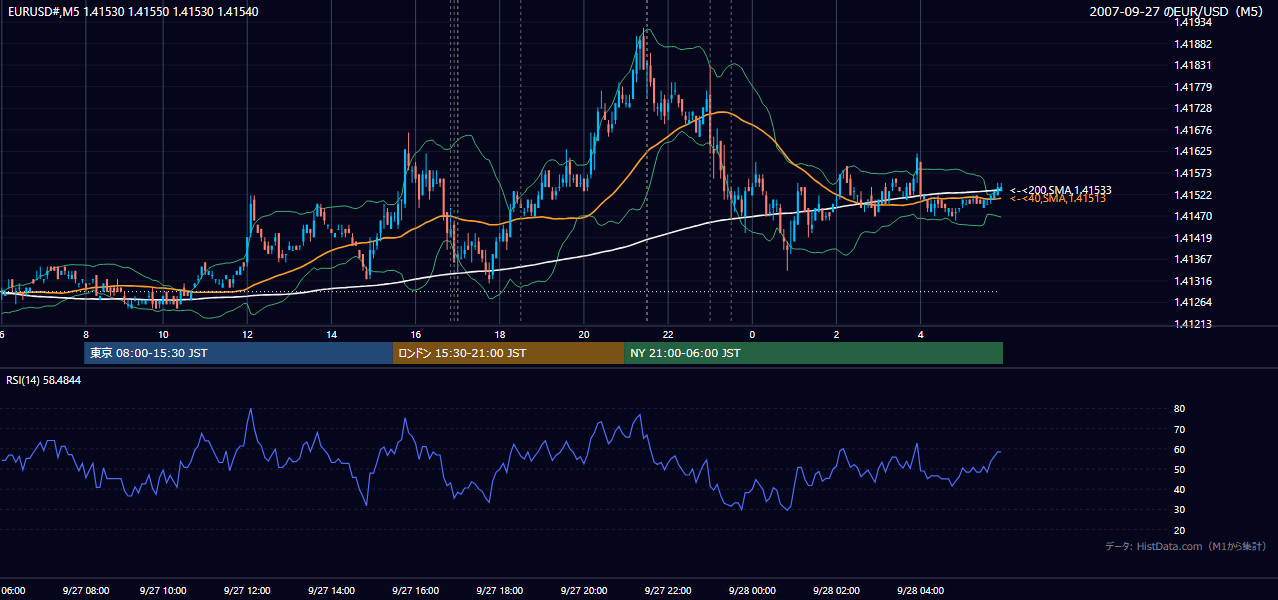Viewport: 1278px width, 600px height.
Task: Click the 40 SMA 1.41513 line label
Action: (x=1057, y=199)
